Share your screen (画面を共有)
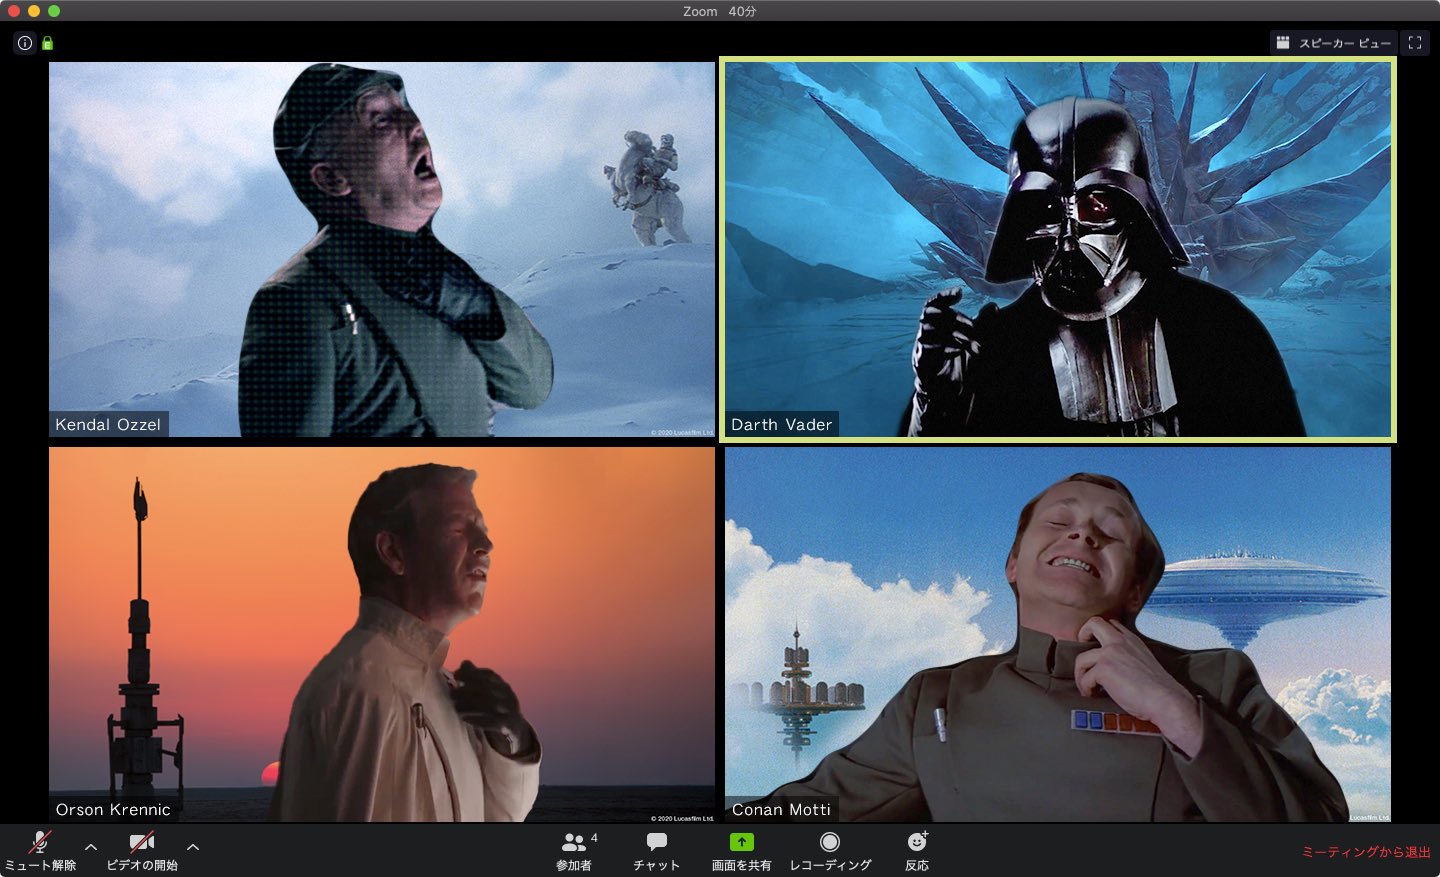1440x877 pixels. (741, 851)
